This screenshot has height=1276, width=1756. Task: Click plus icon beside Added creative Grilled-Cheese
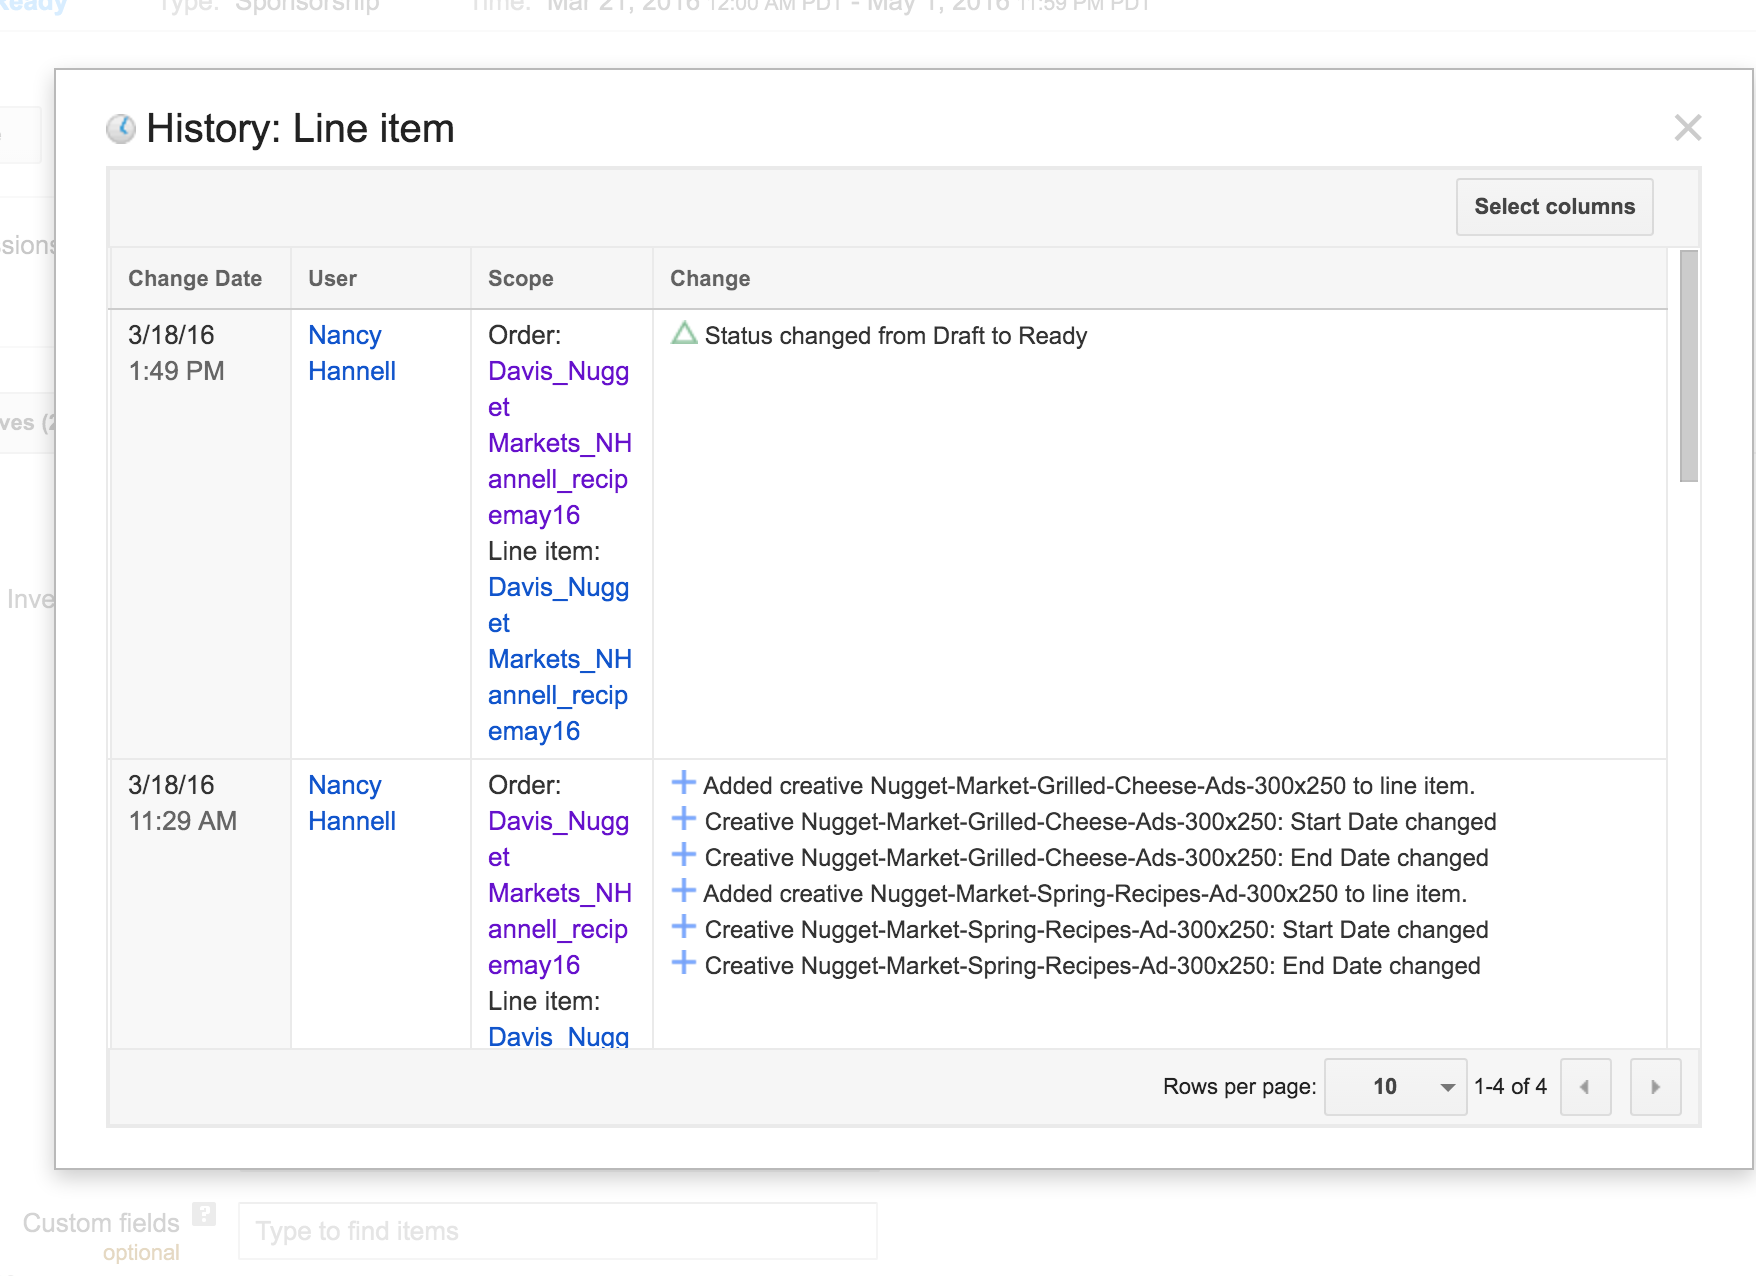(x=684, y=783)
